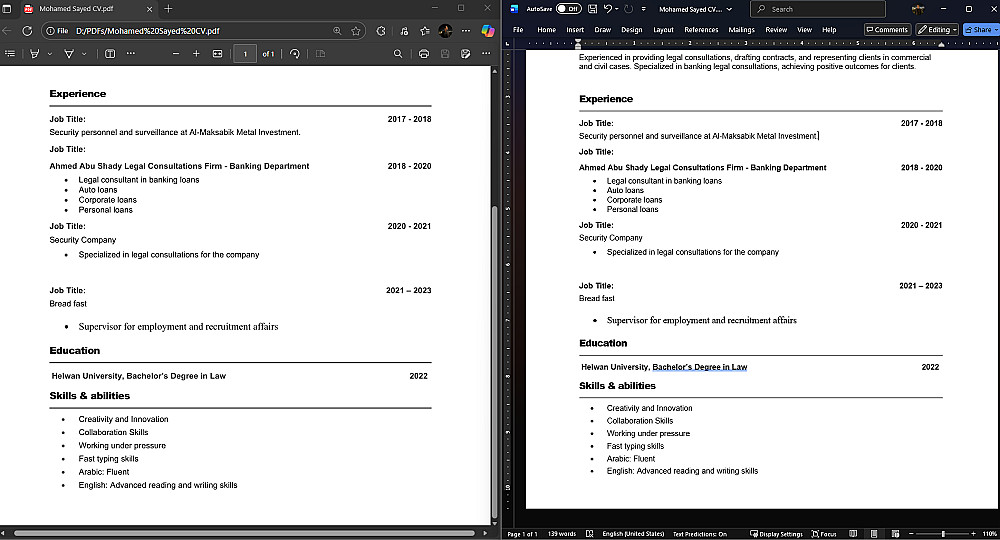1000x540 pixels.
Task: Toggle Text Predictions in status bar
Action: pos(700,534)
